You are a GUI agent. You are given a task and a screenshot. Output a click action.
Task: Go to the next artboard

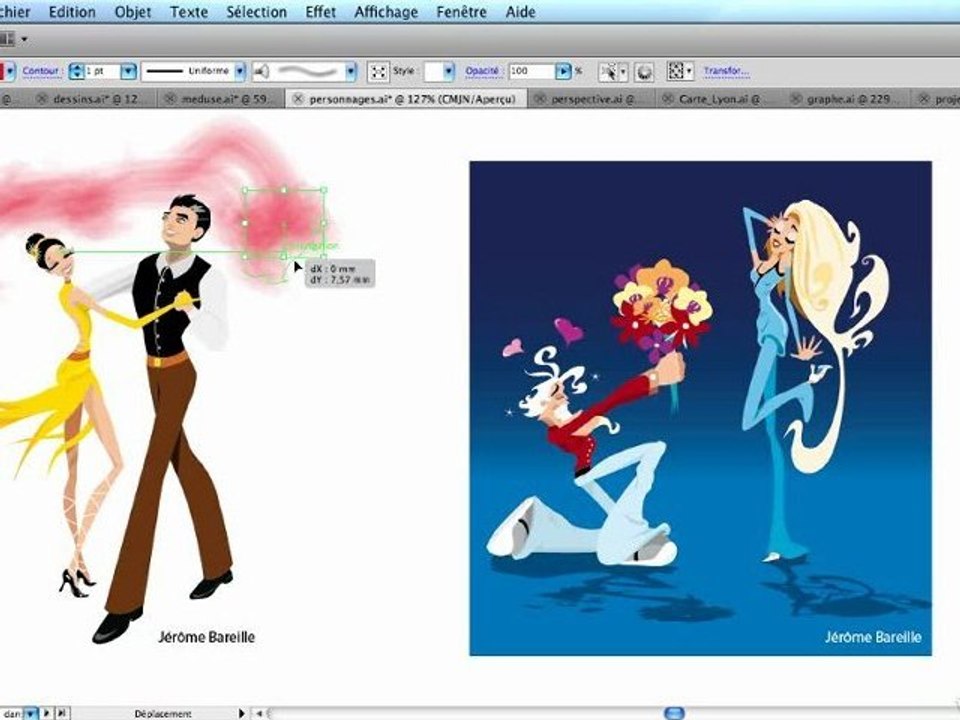tap(47, 713)
